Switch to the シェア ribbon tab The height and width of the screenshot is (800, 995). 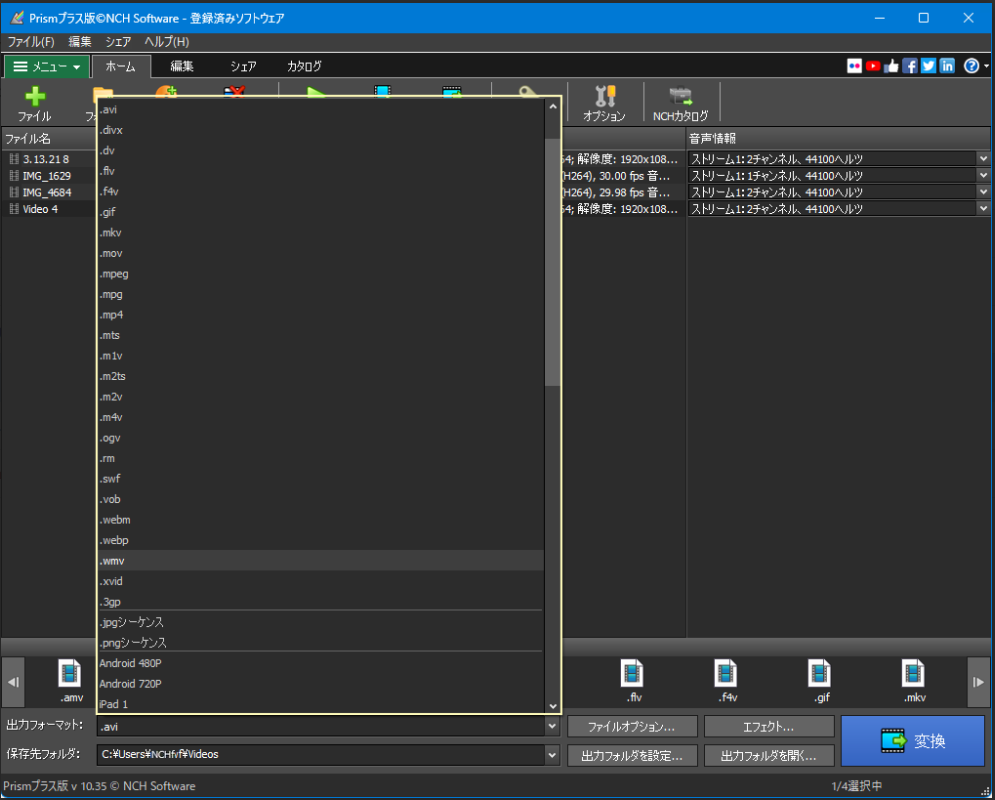[x=243, y=67]
